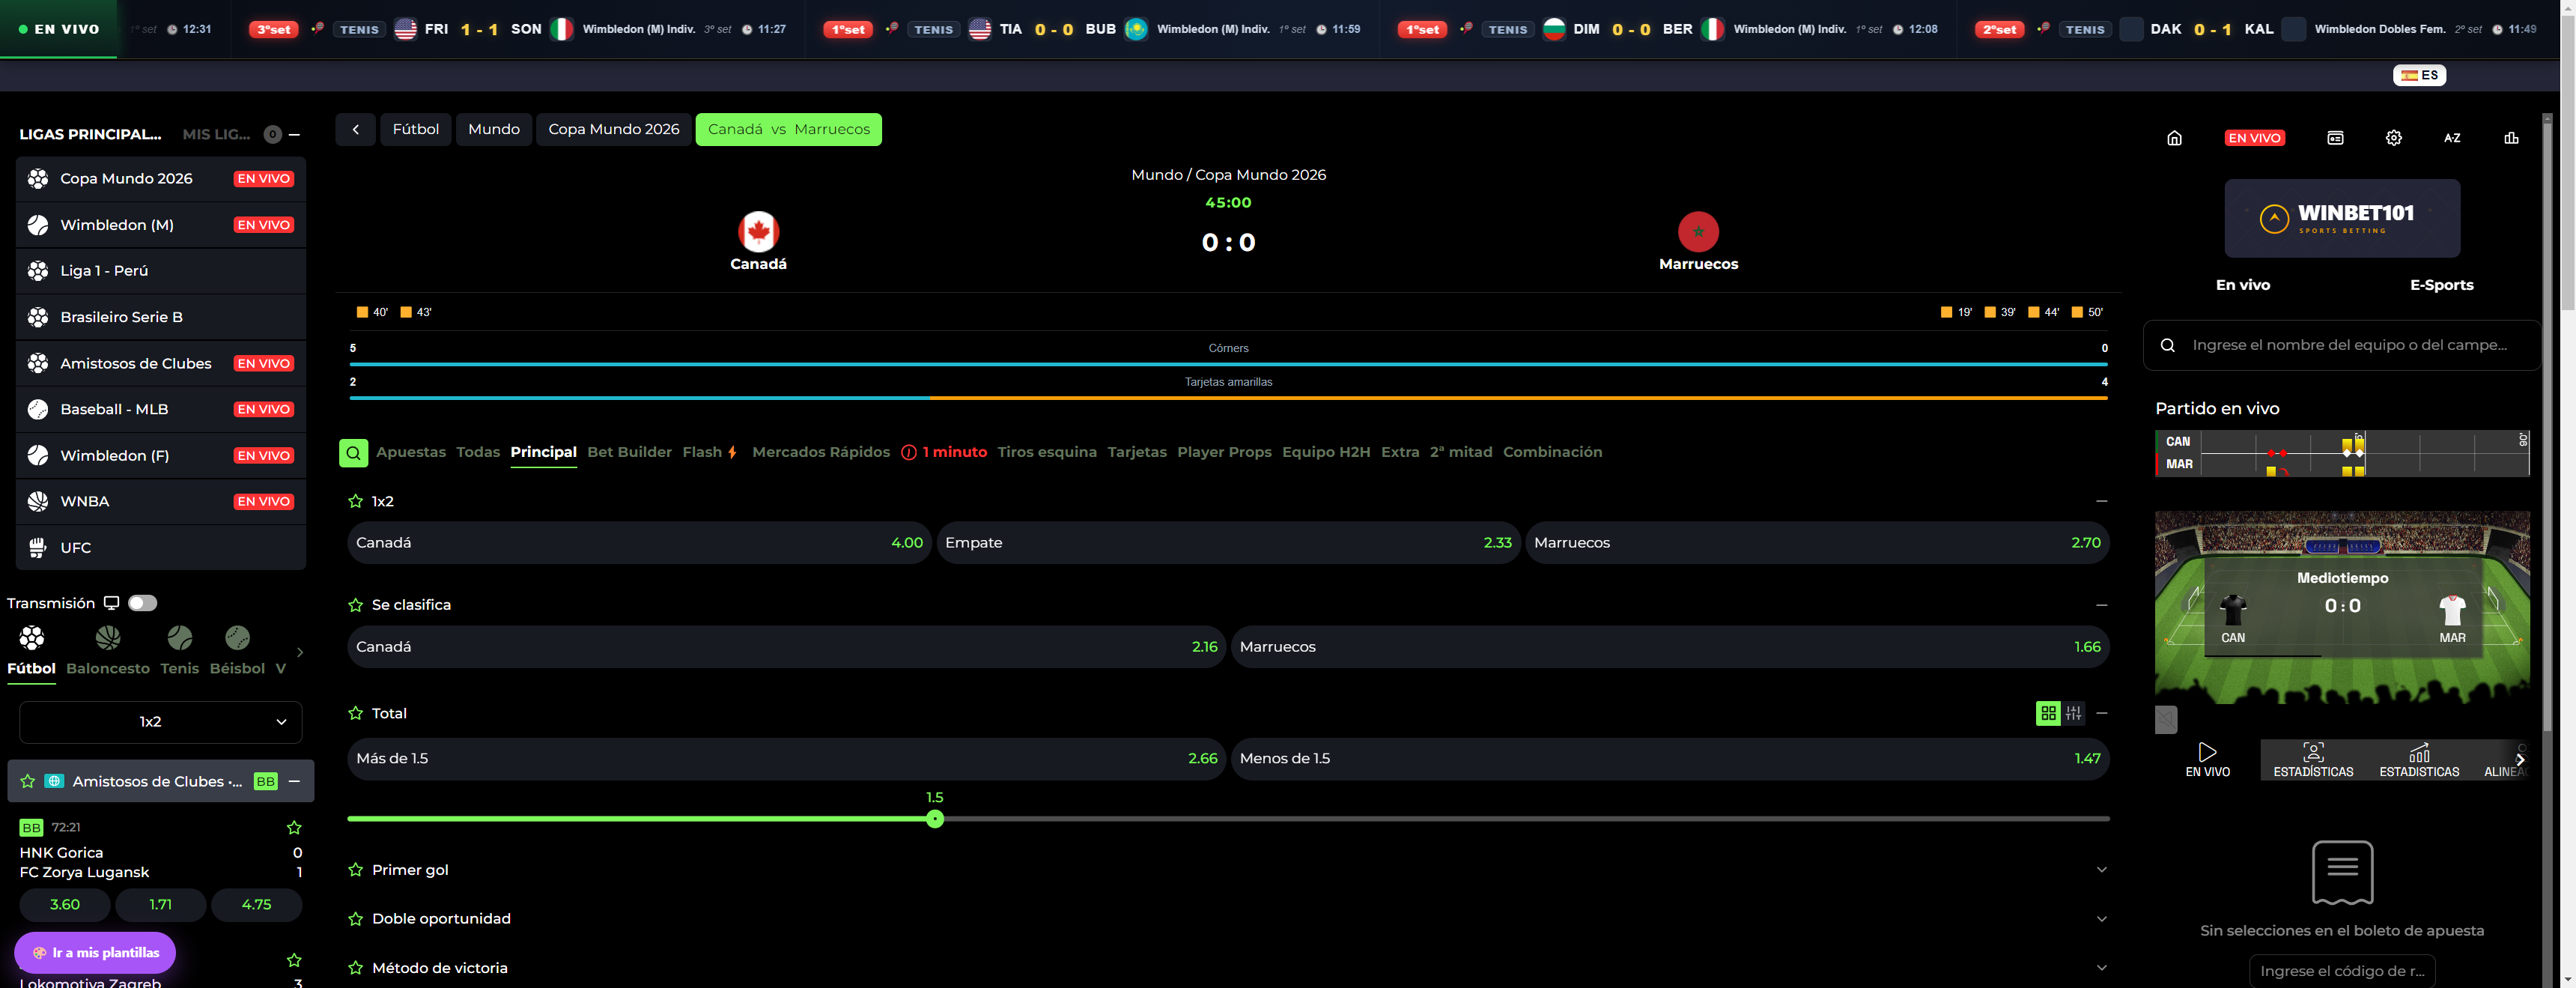The width and height of the screenshot is (2576, 988).
Task: Open the Player Props tab
Action: pyautogui.click(x=1224, y=452)
